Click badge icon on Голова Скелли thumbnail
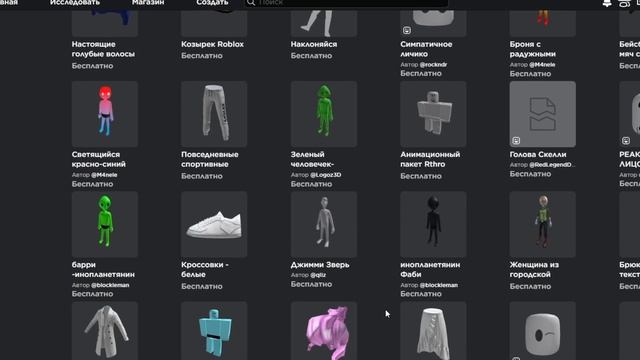Viewport: 640px width, 360px height. 516,140
